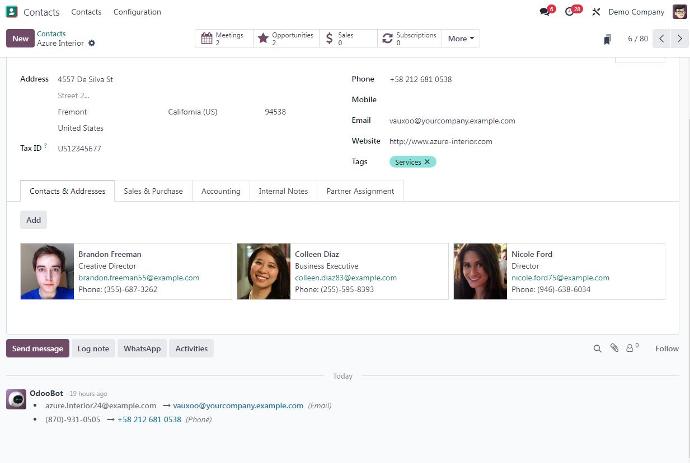Click the OdooBot avatar
This screenshot has width=690, height=463.
(x=16, y=399)
